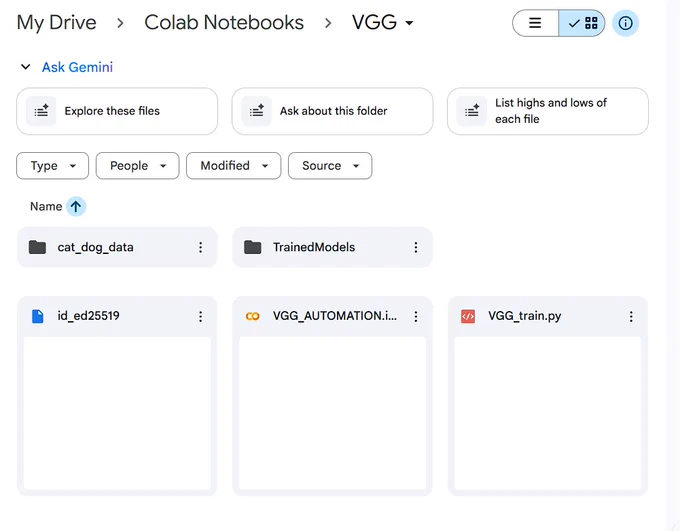This screenshot has height=531, width=680.
Task: Go to Colab Notebooks breadcrumb
Action: pyautogui.click(x=224, y=23)
